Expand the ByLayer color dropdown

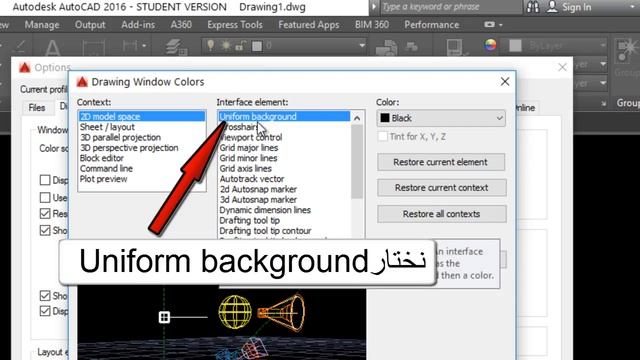tap(603, 45)
